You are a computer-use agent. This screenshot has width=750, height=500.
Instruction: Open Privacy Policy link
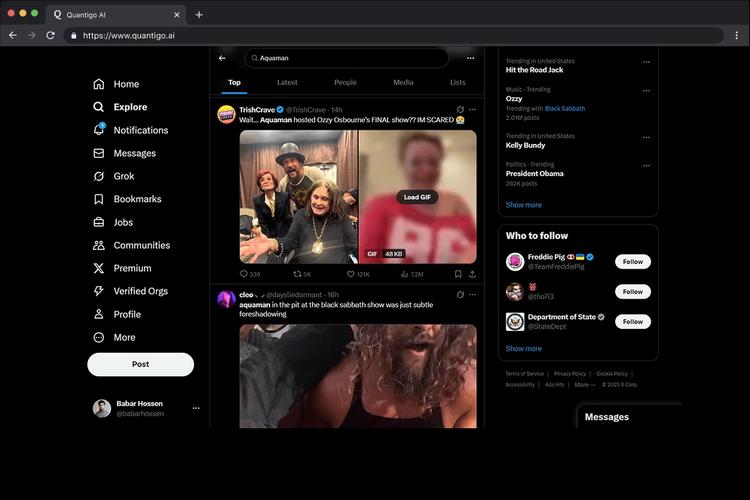point(570,374)
